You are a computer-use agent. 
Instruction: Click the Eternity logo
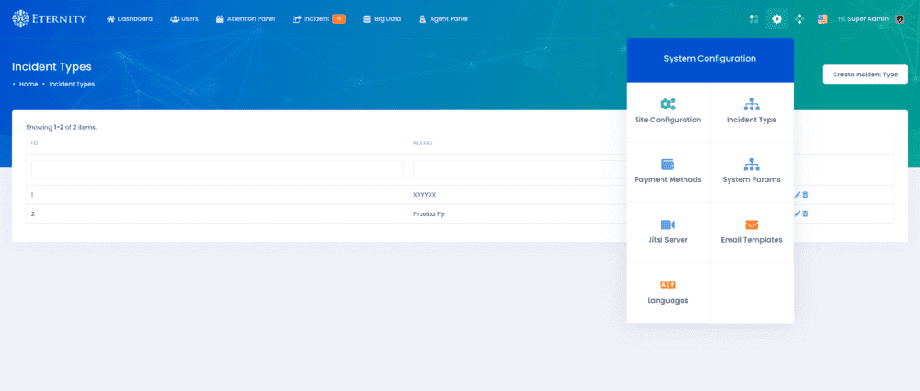coord(49,19)
